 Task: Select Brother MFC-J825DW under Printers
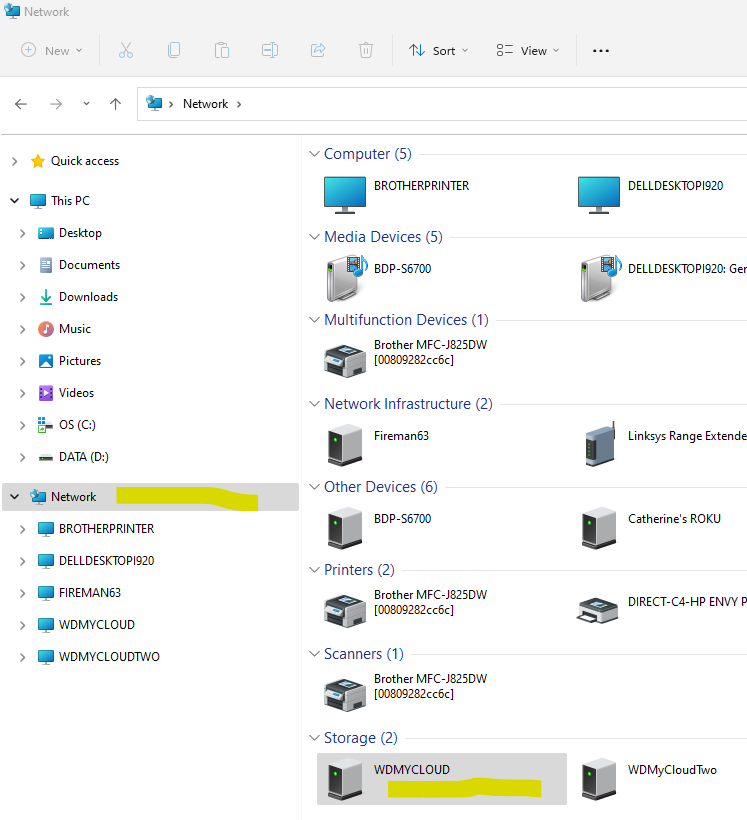pyautogui.click(x=345, y=610)
